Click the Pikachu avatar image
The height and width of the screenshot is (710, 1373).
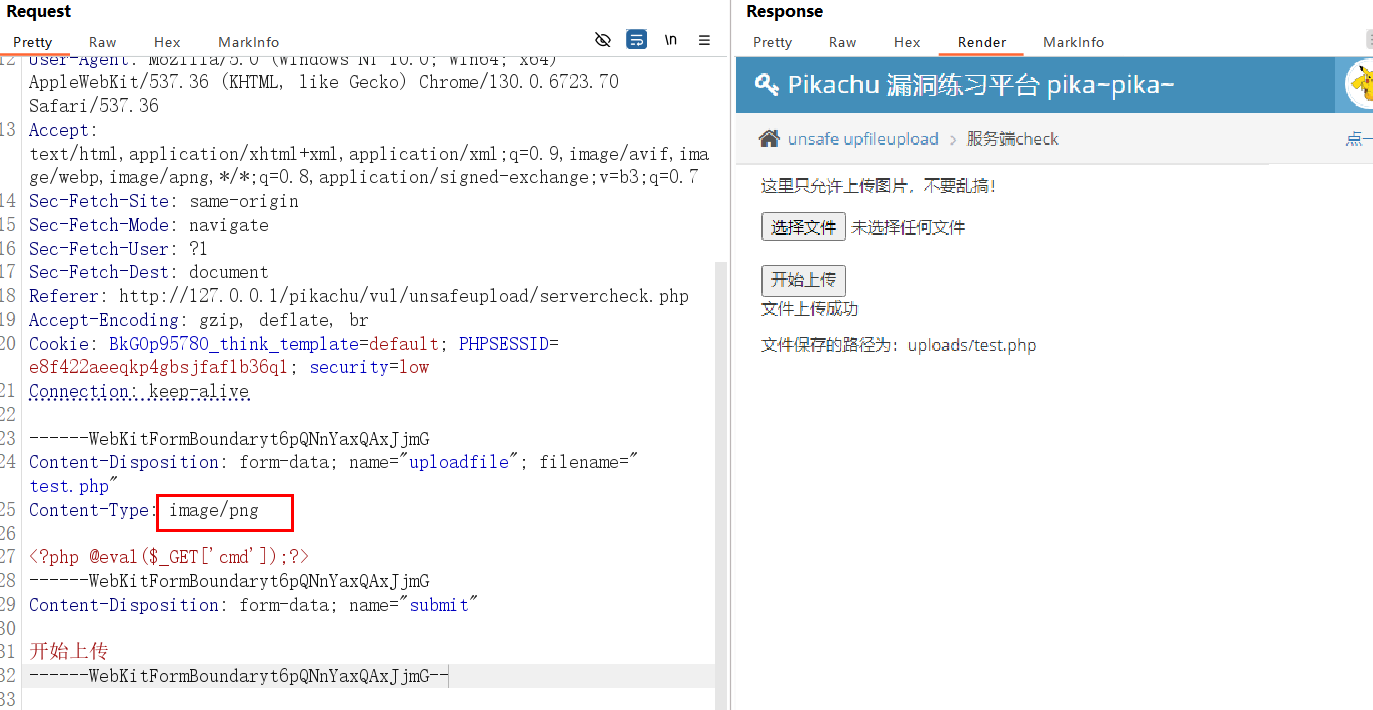click(x=1359, y=85)
